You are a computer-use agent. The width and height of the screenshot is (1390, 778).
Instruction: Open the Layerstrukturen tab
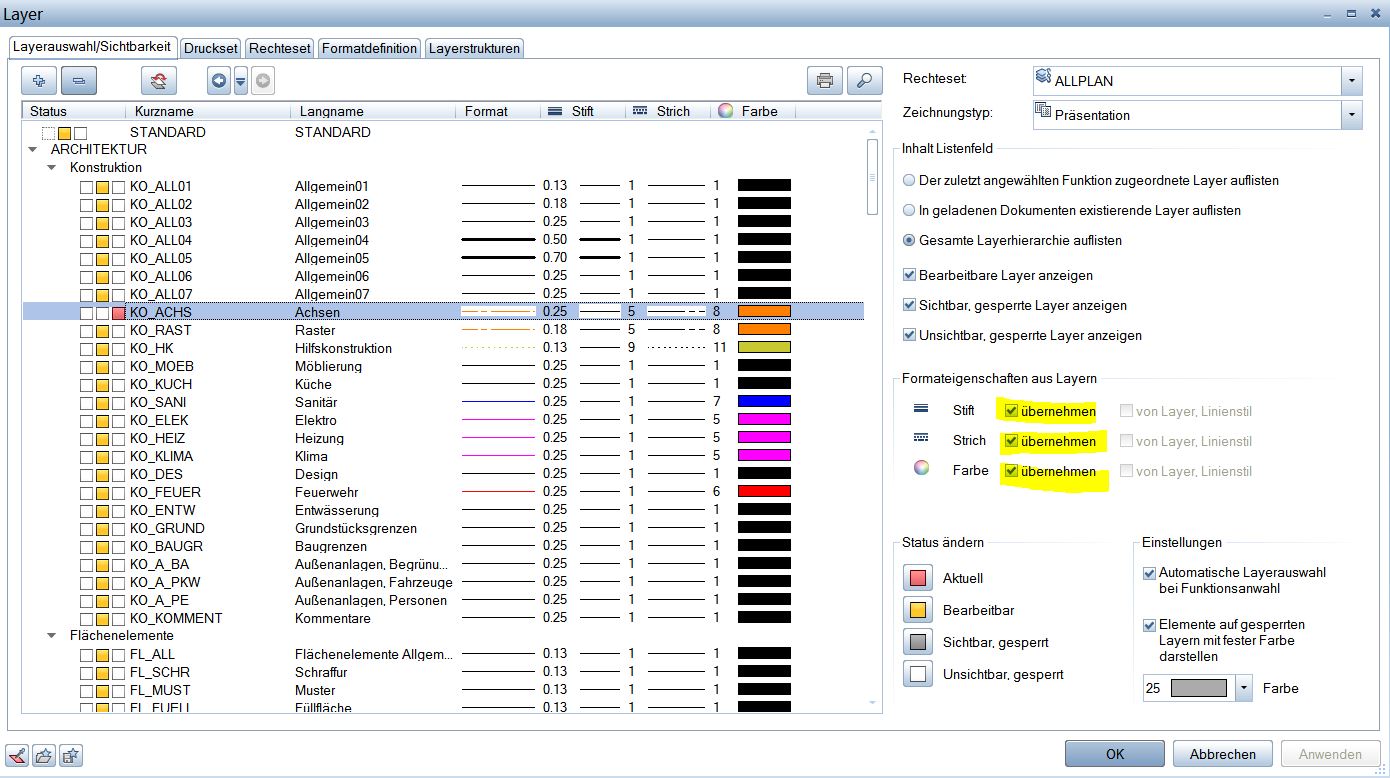474,48
